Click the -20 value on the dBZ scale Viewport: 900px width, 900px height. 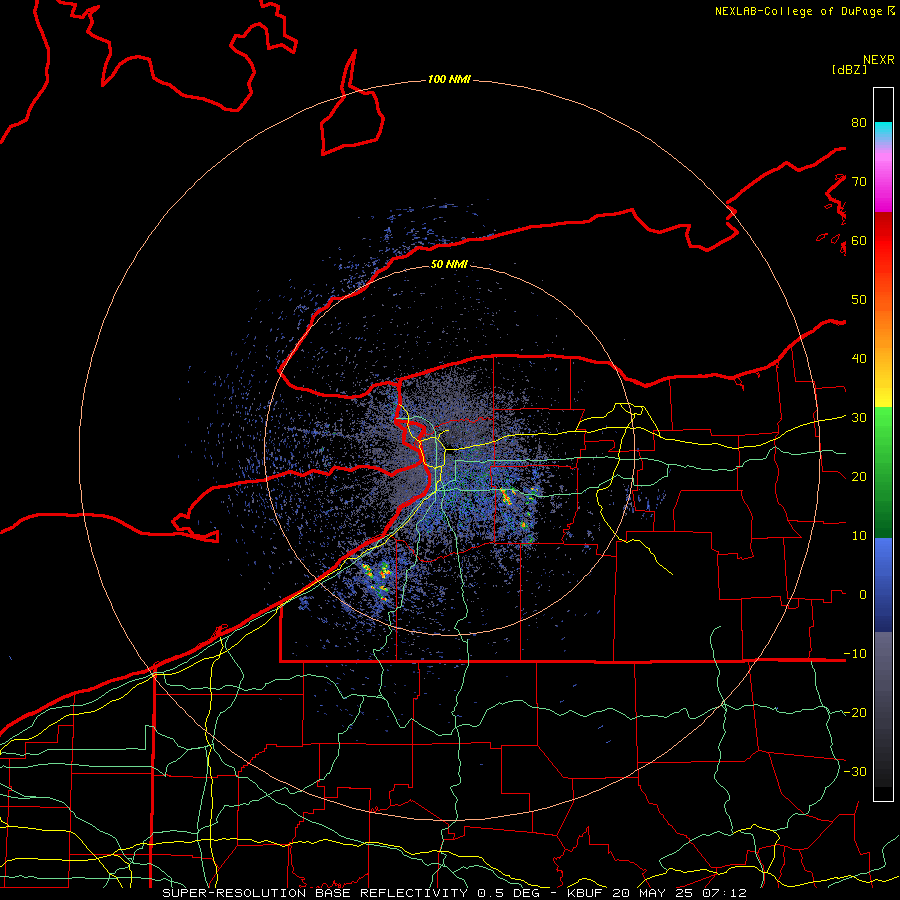855,713
